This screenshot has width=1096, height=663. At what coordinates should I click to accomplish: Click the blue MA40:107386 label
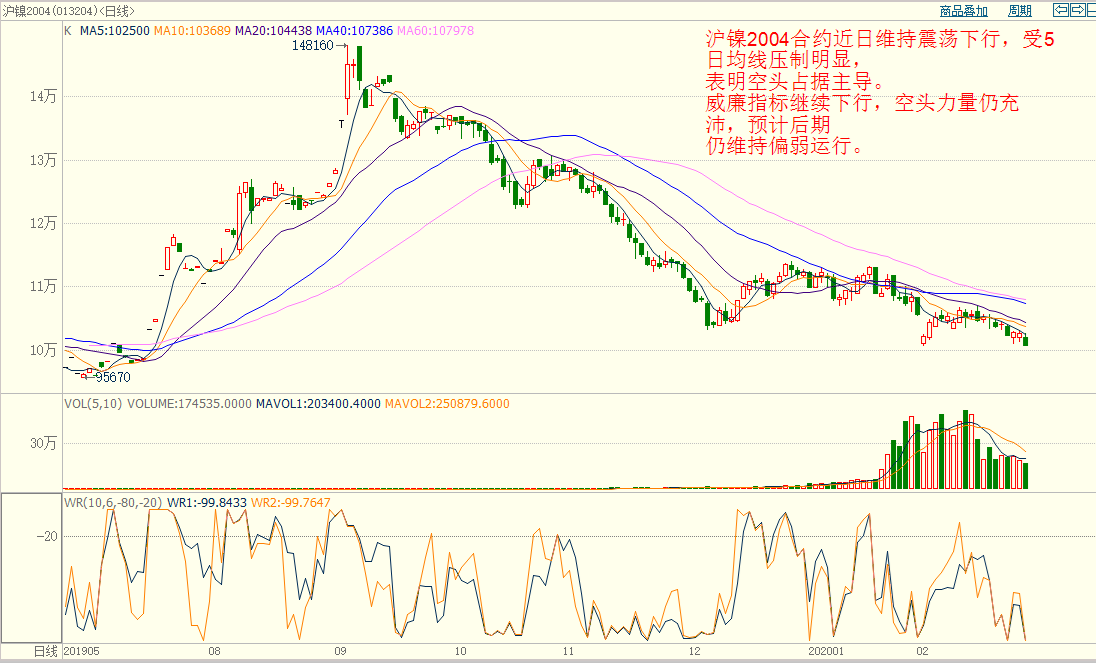pyautogui.click(x=355, y=31)
